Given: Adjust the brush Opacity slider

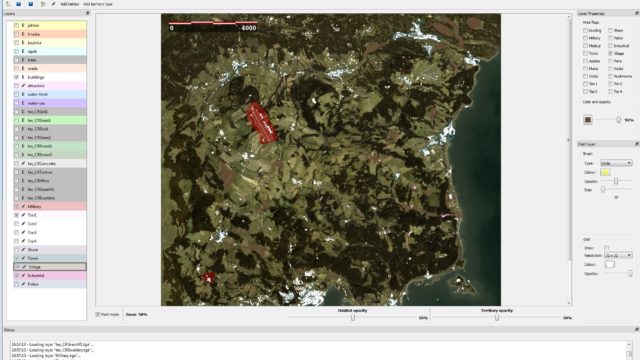Looking at the screenshot, I should point(616,181).
